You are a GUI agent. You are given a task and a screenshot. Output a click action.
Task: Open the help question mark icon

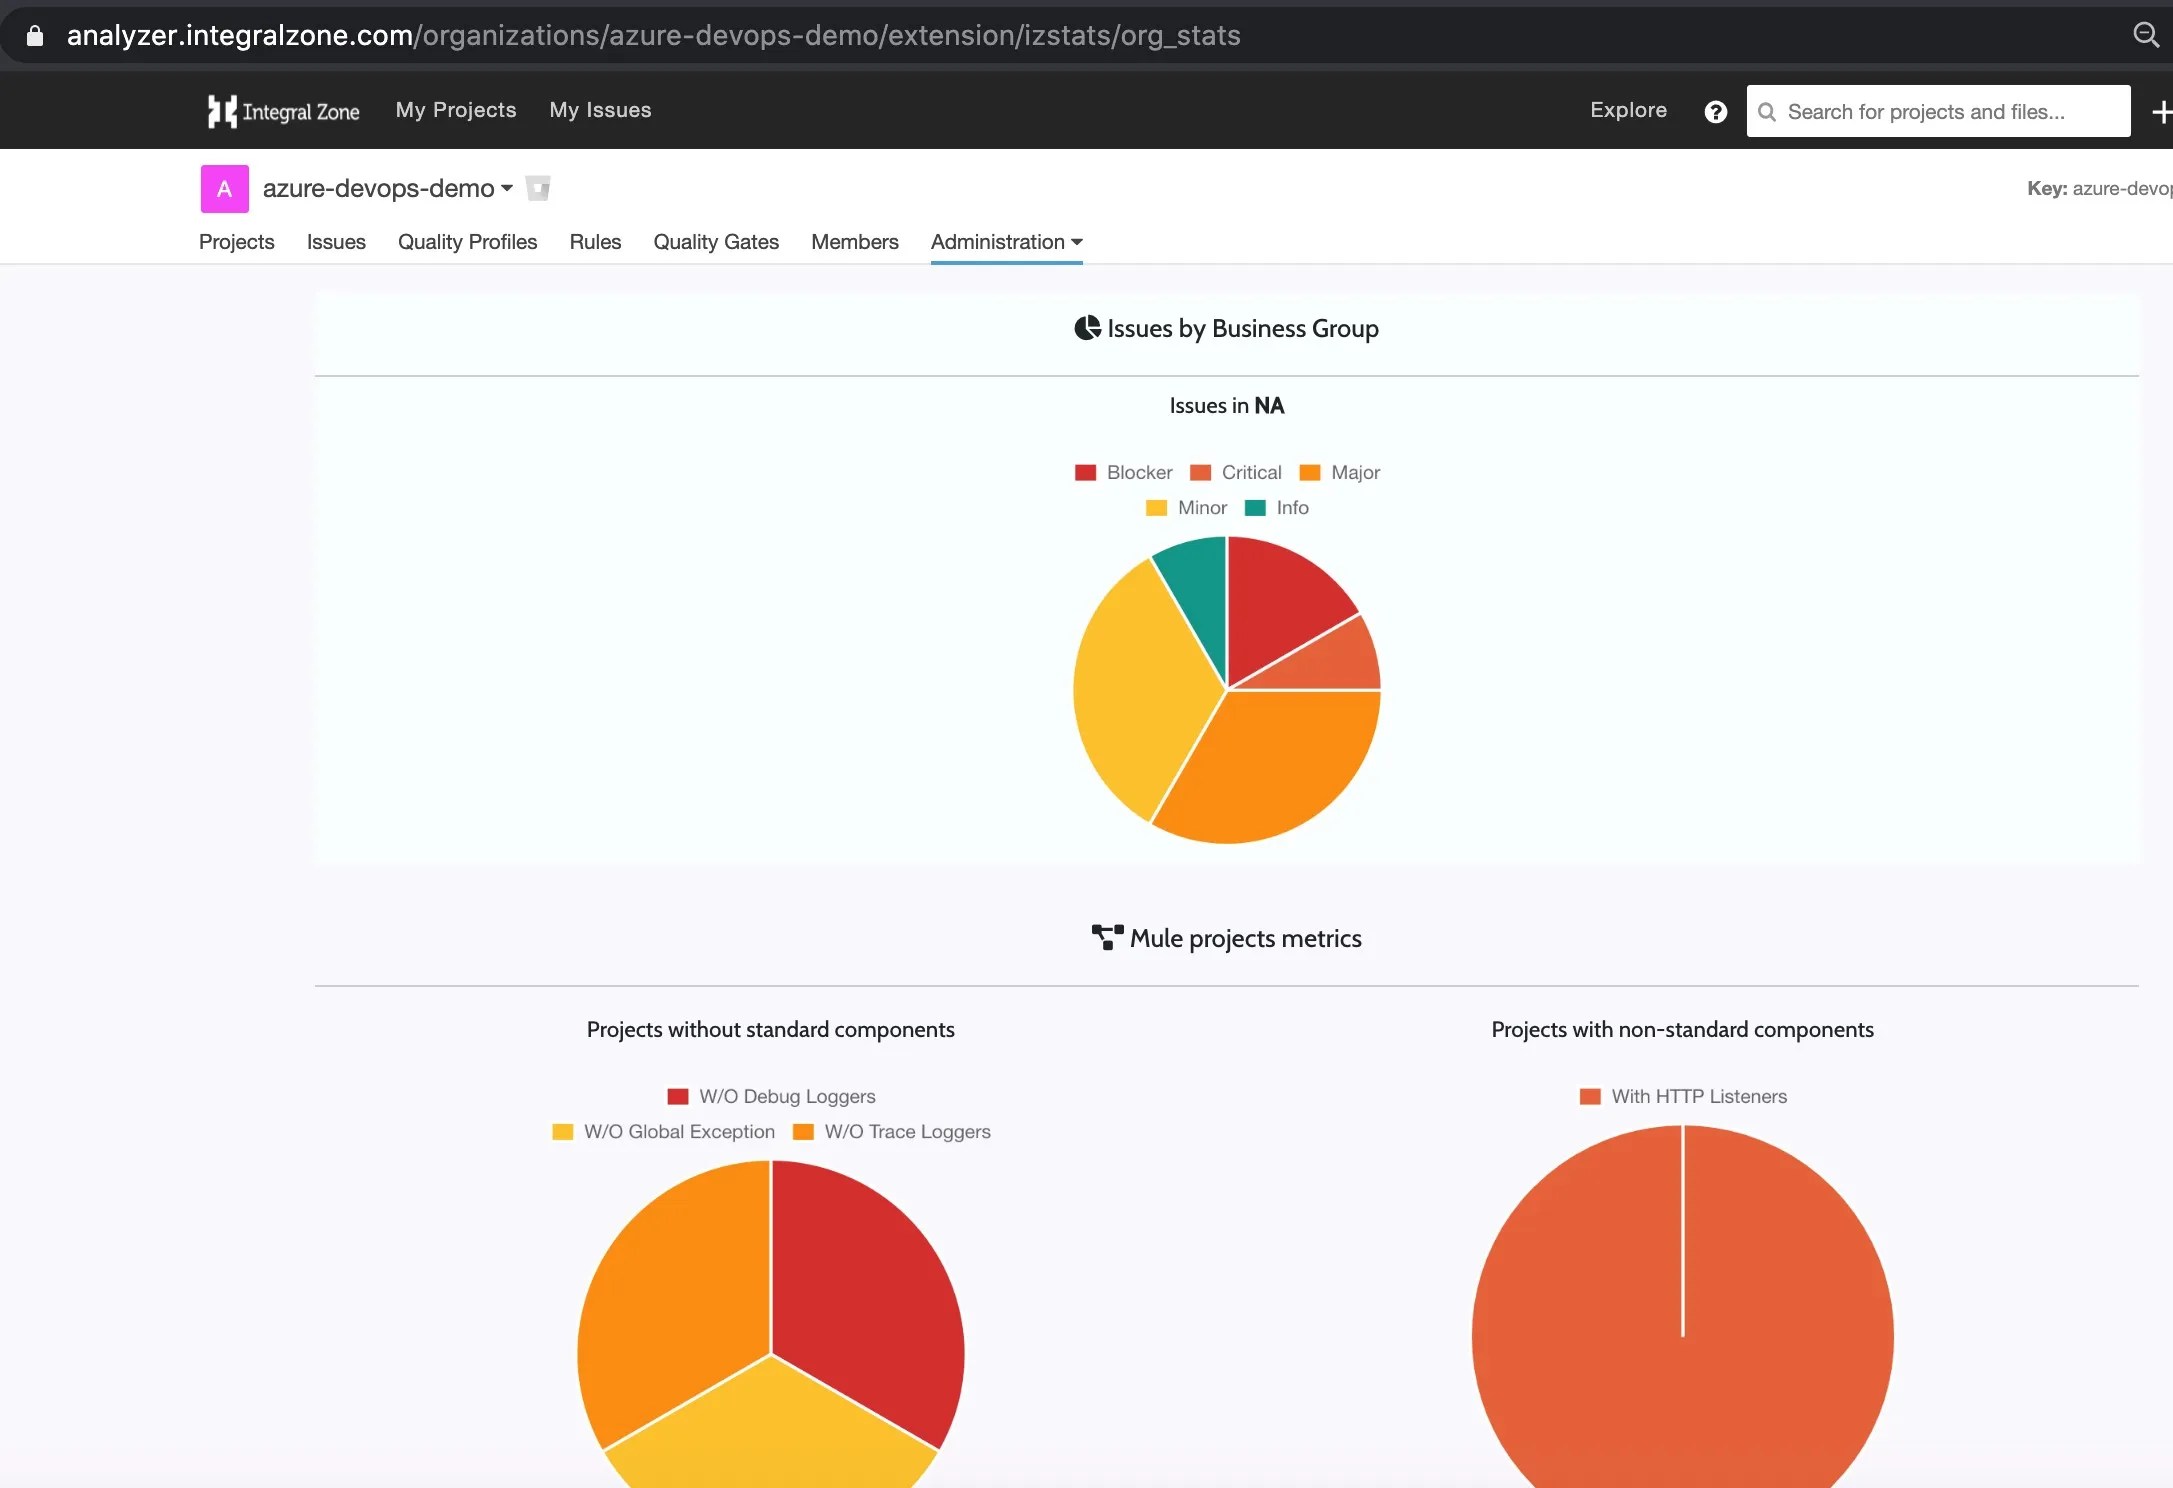click(1715, 112)
